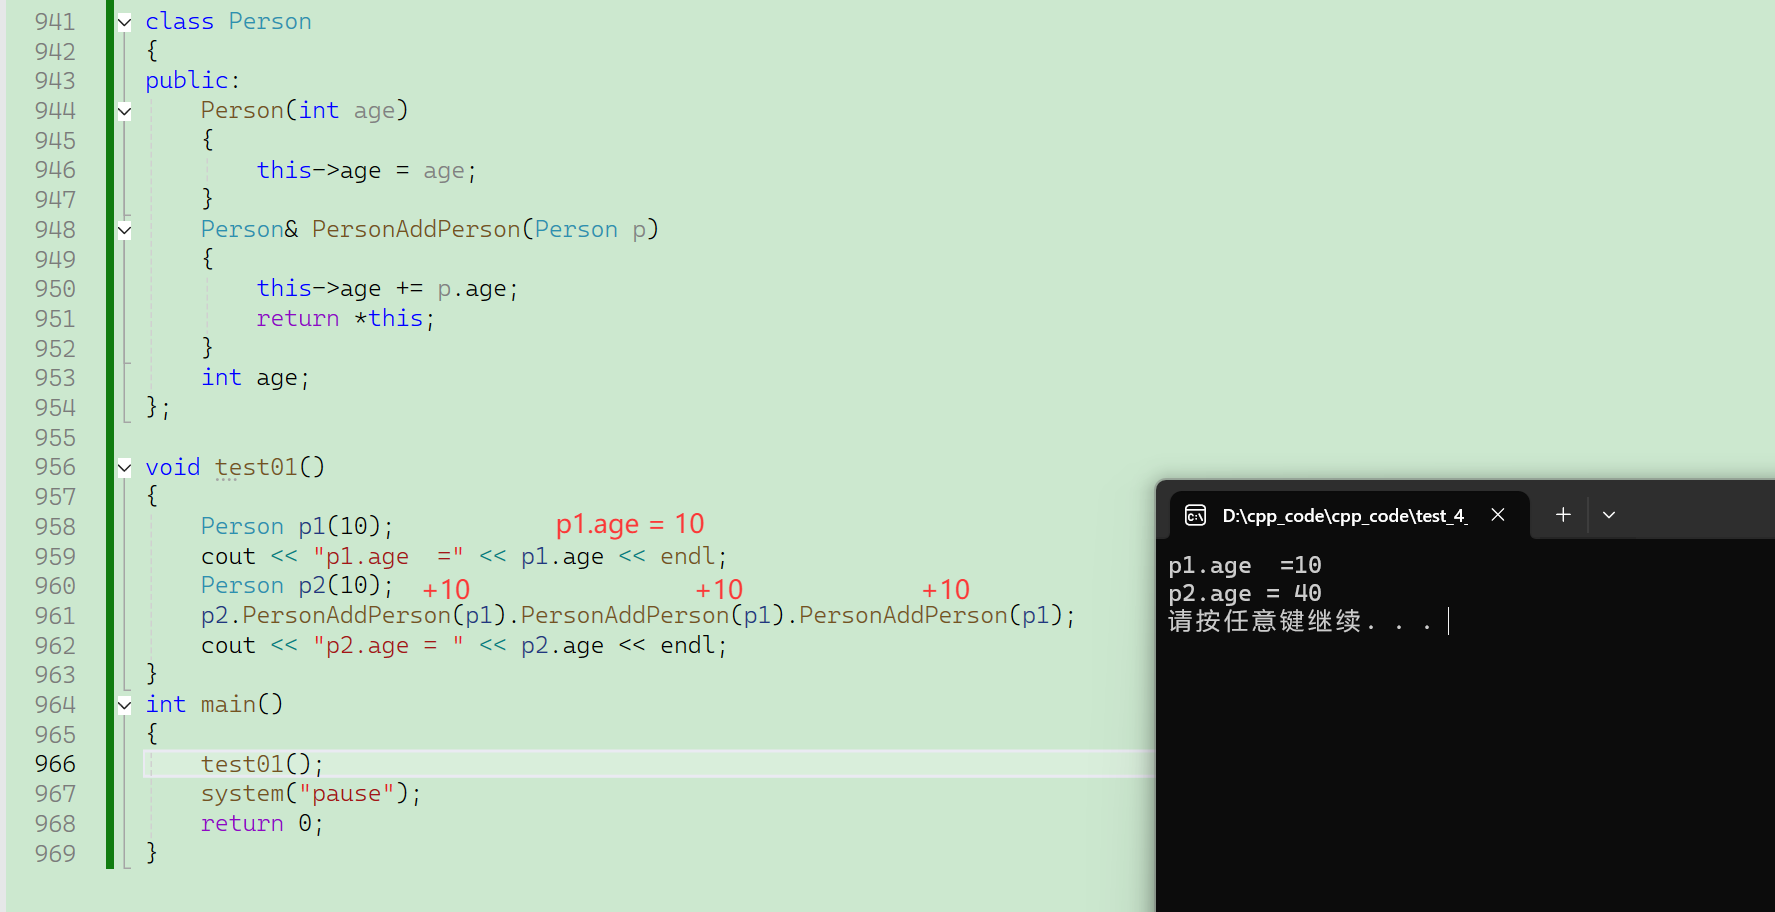Click the test01(); call in main
Image resolution: width=1775 pixels, height=912 pixels.
pos(262,764)
